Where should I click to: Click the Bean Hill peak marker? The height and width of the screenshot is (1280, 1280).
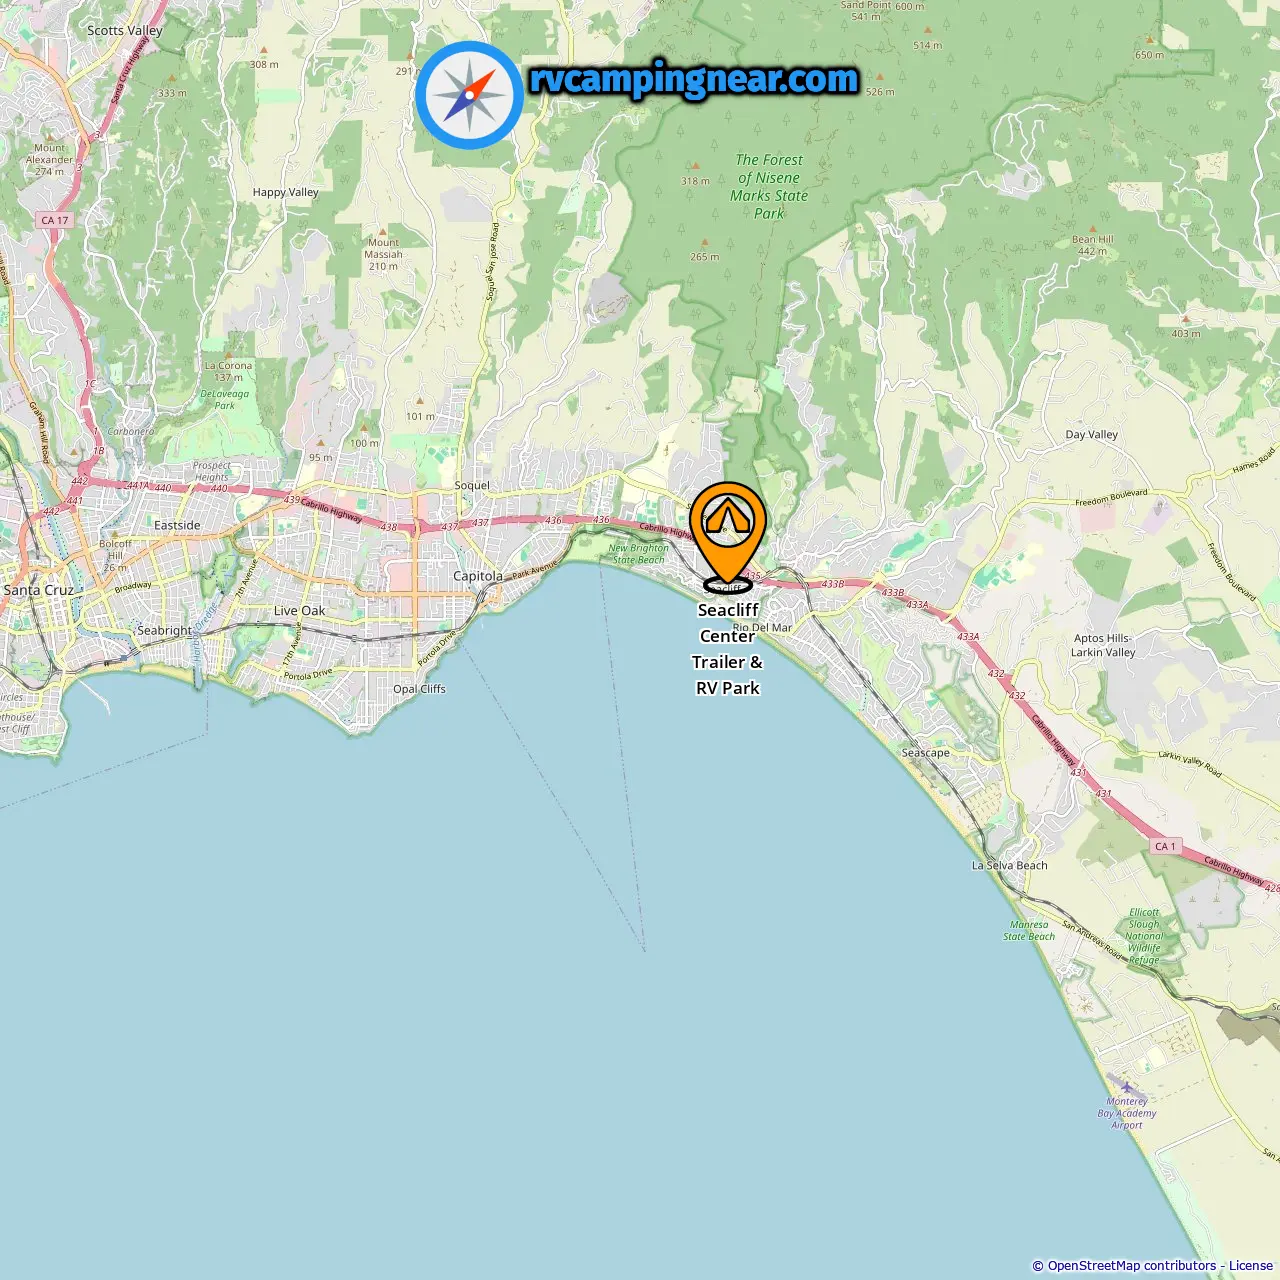coord(1093,228)
